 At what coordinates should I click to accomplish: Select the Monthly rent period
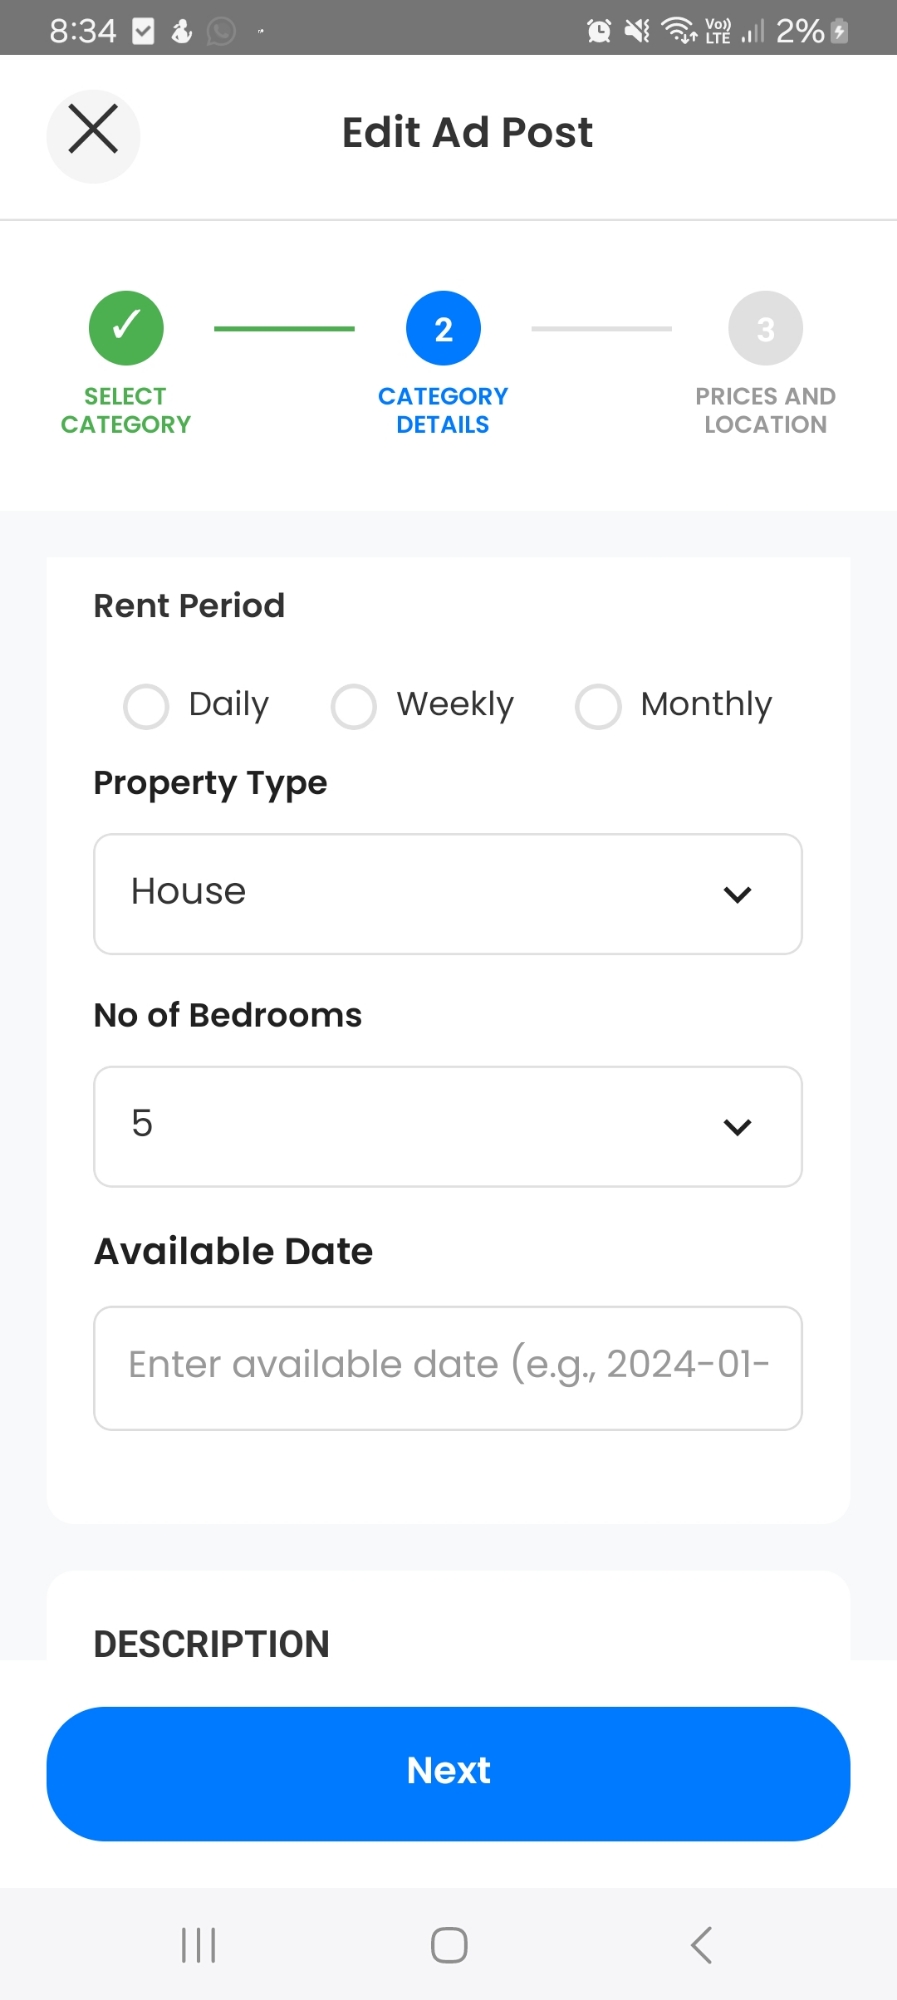point(598,706)
